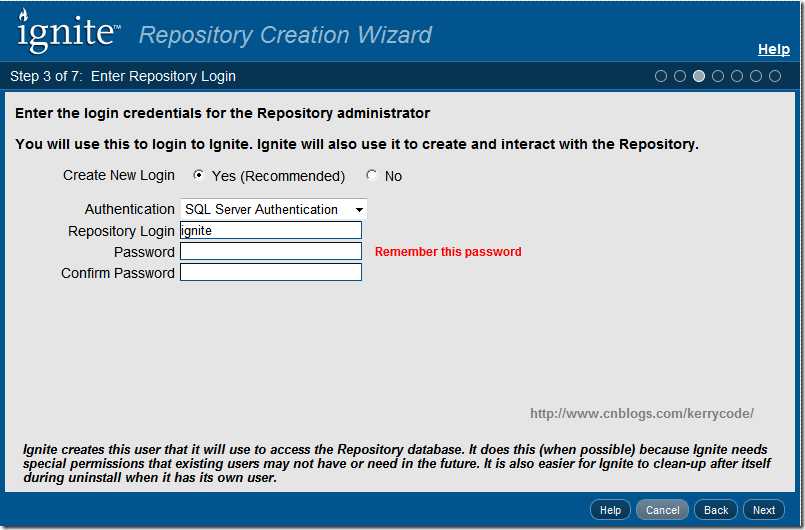Click the 'Authentication' label
Image resolution: width=805 pixels, height=530 pixels.
click(129, 209)
